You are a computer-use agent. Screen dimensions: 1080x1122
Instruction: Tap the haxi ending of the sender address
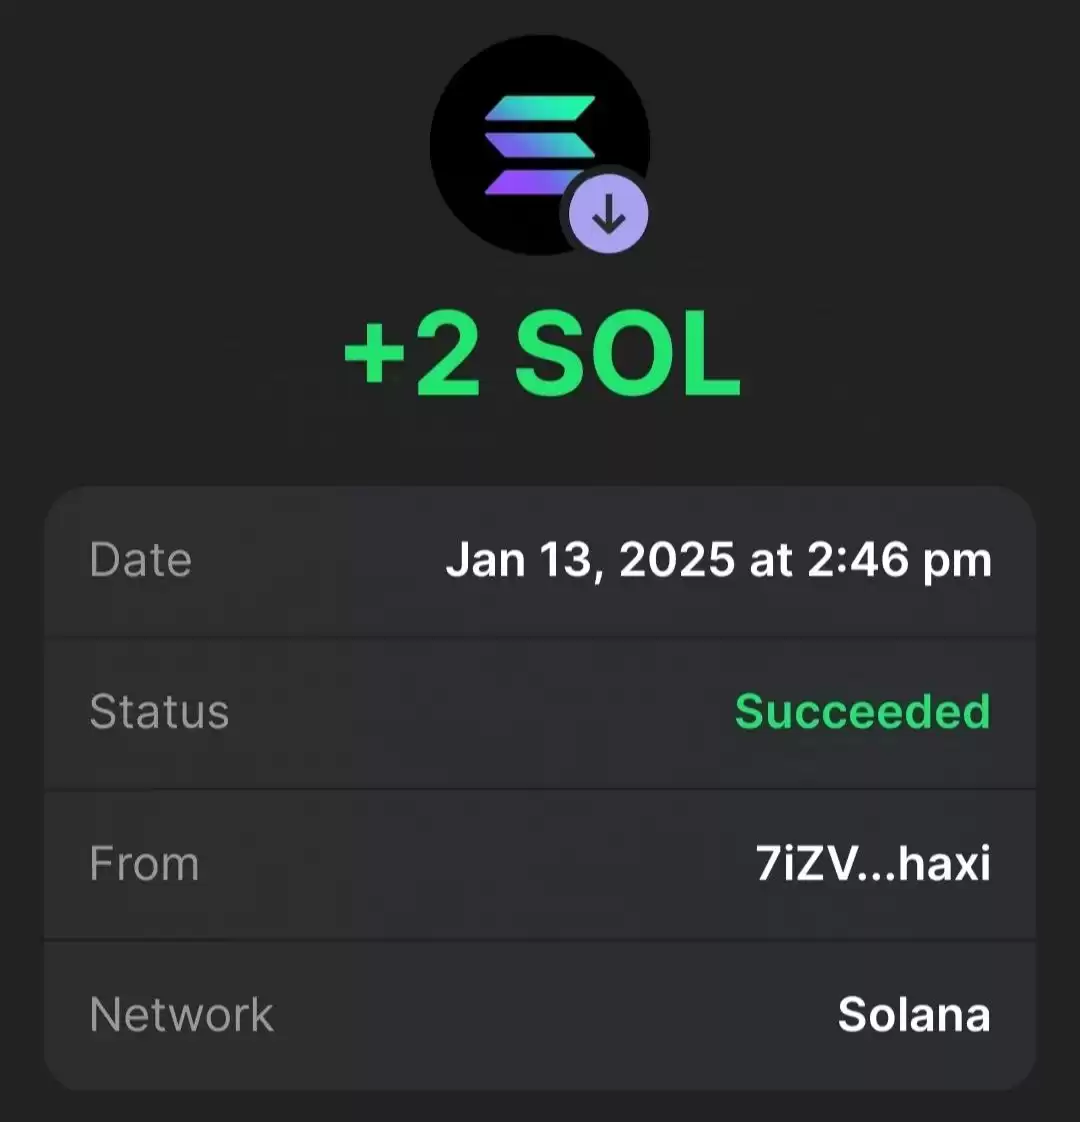tap(944, 864)
